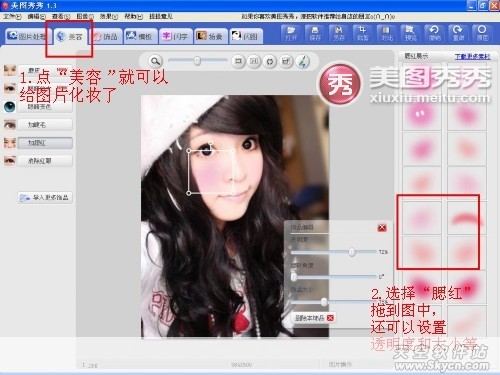Select the 加腮红 blush option
This screenshot has height=375, width=500.
click(x=45, y=143)
